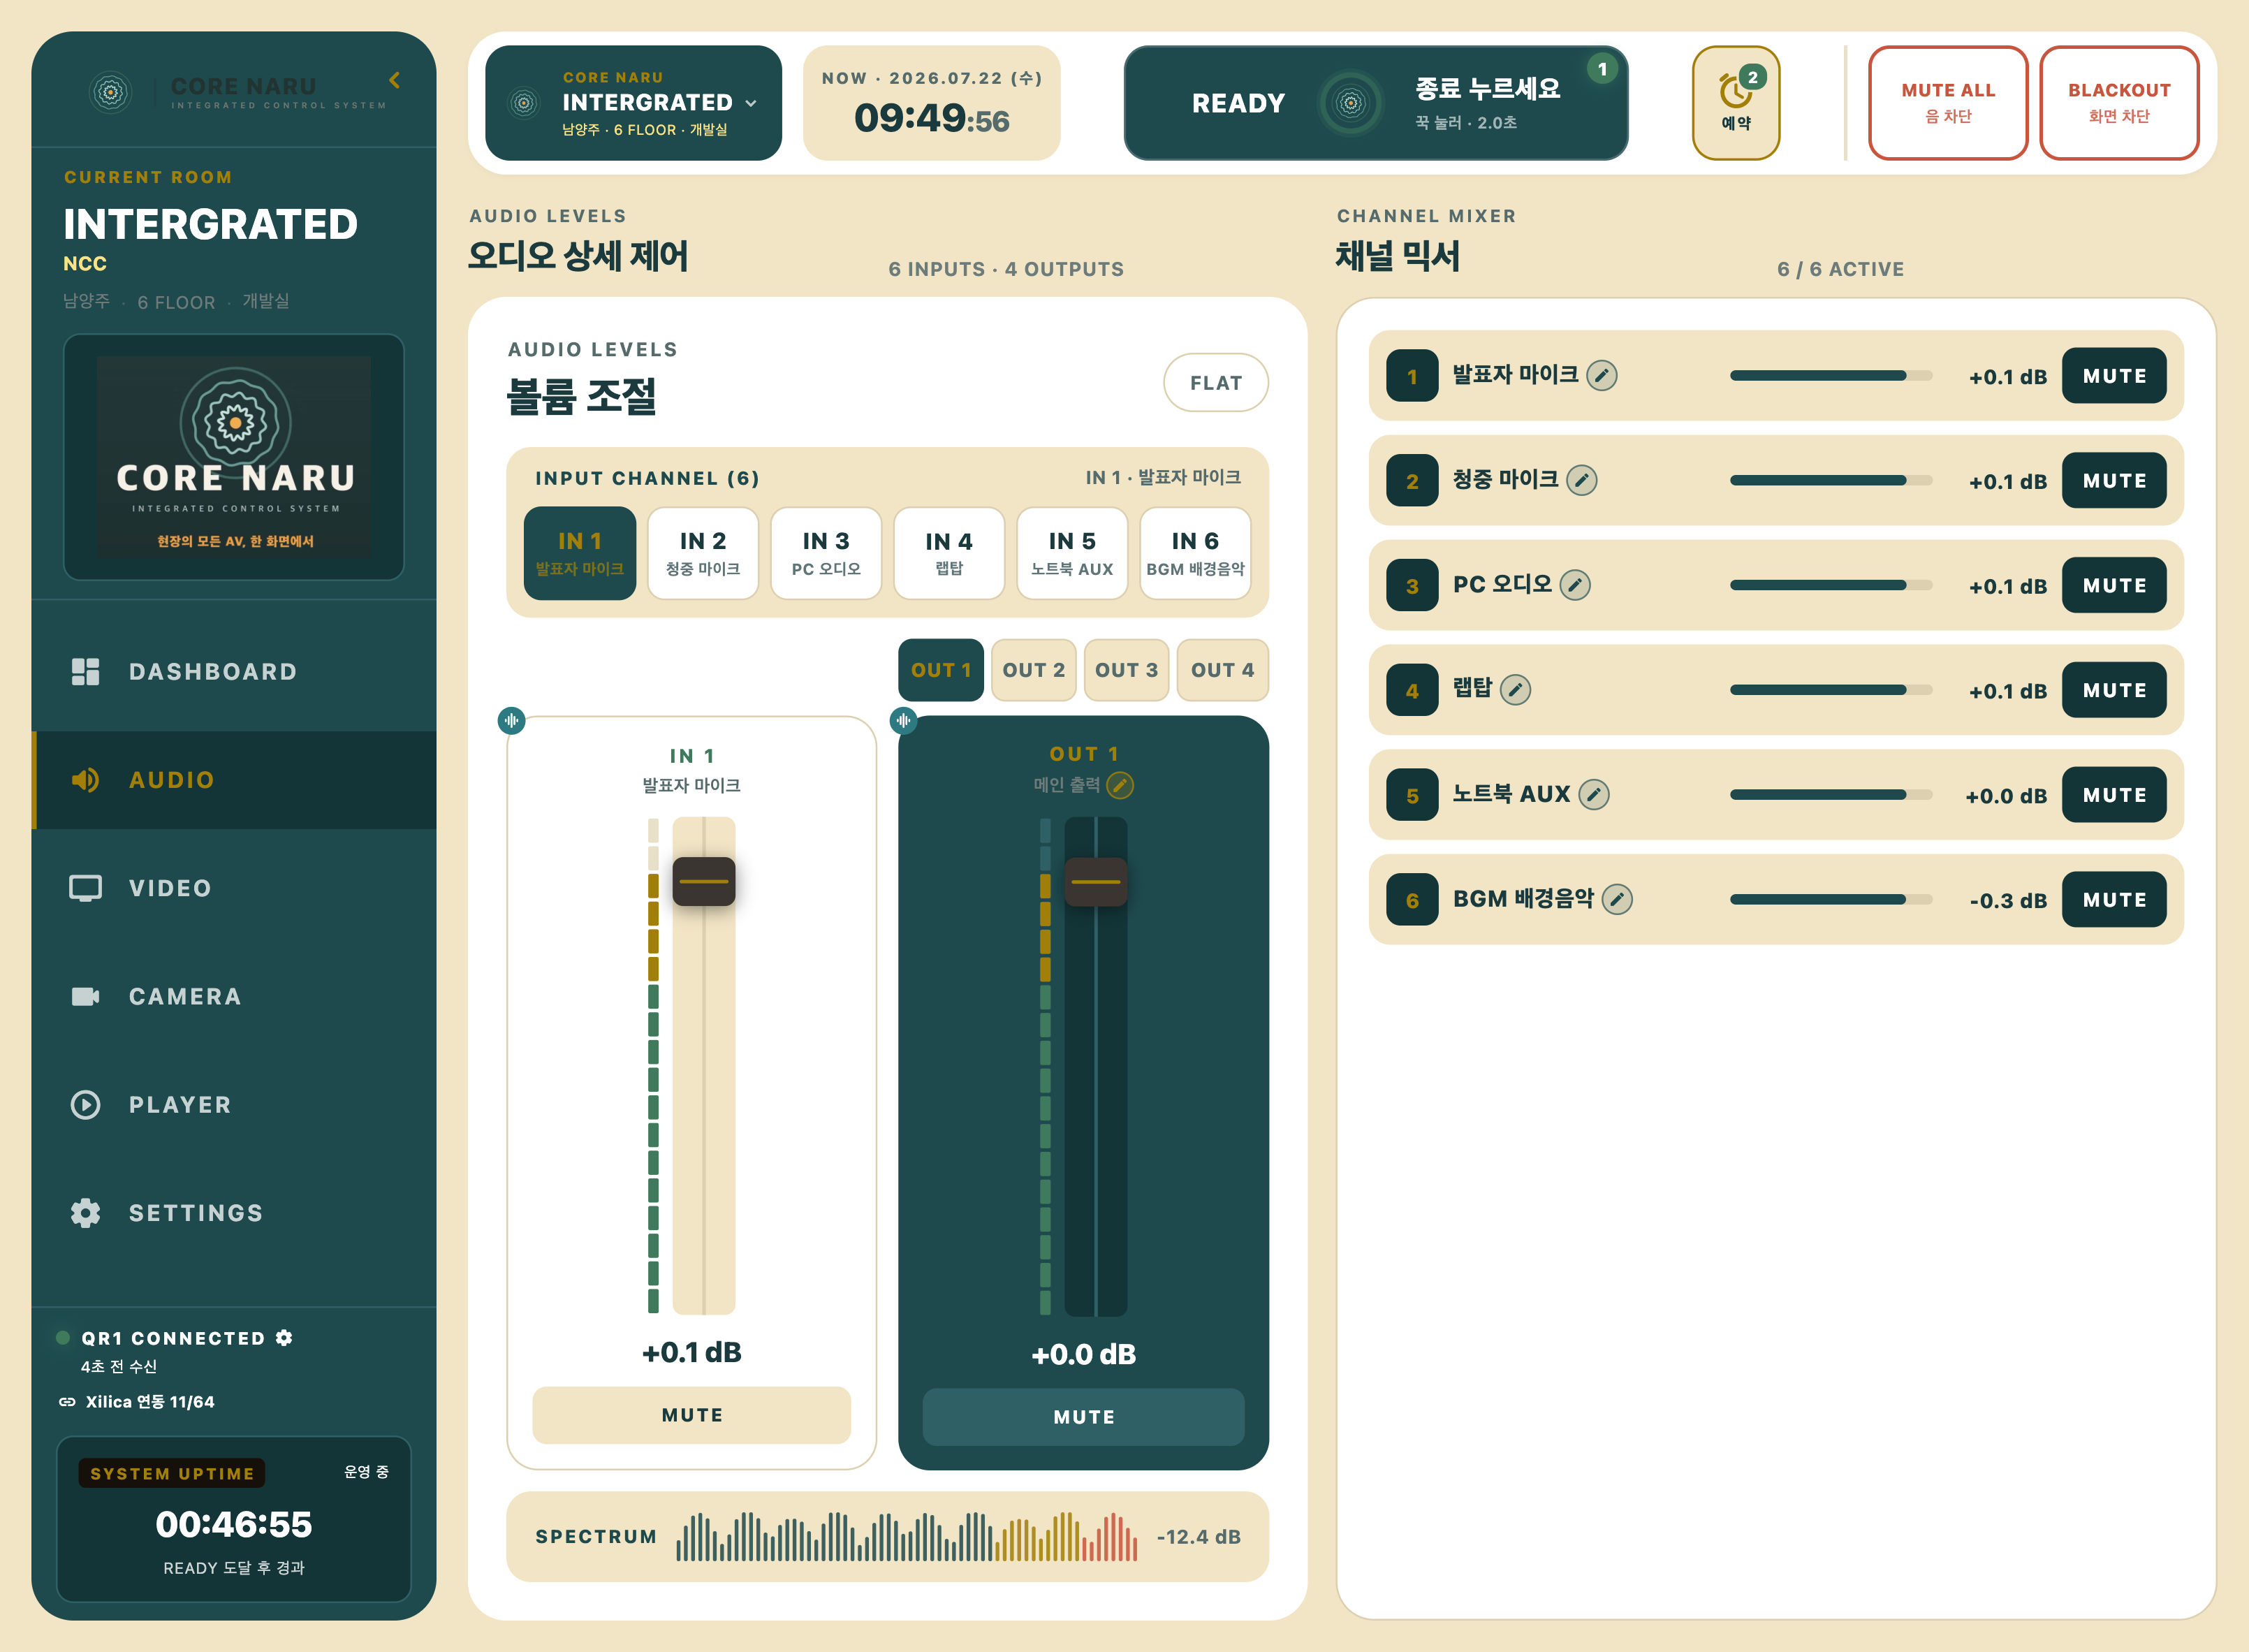Click the channel number 1 badge
Image resolution: width=2249 pixels, height=1652 pixels.
[x=1412, y=376]
